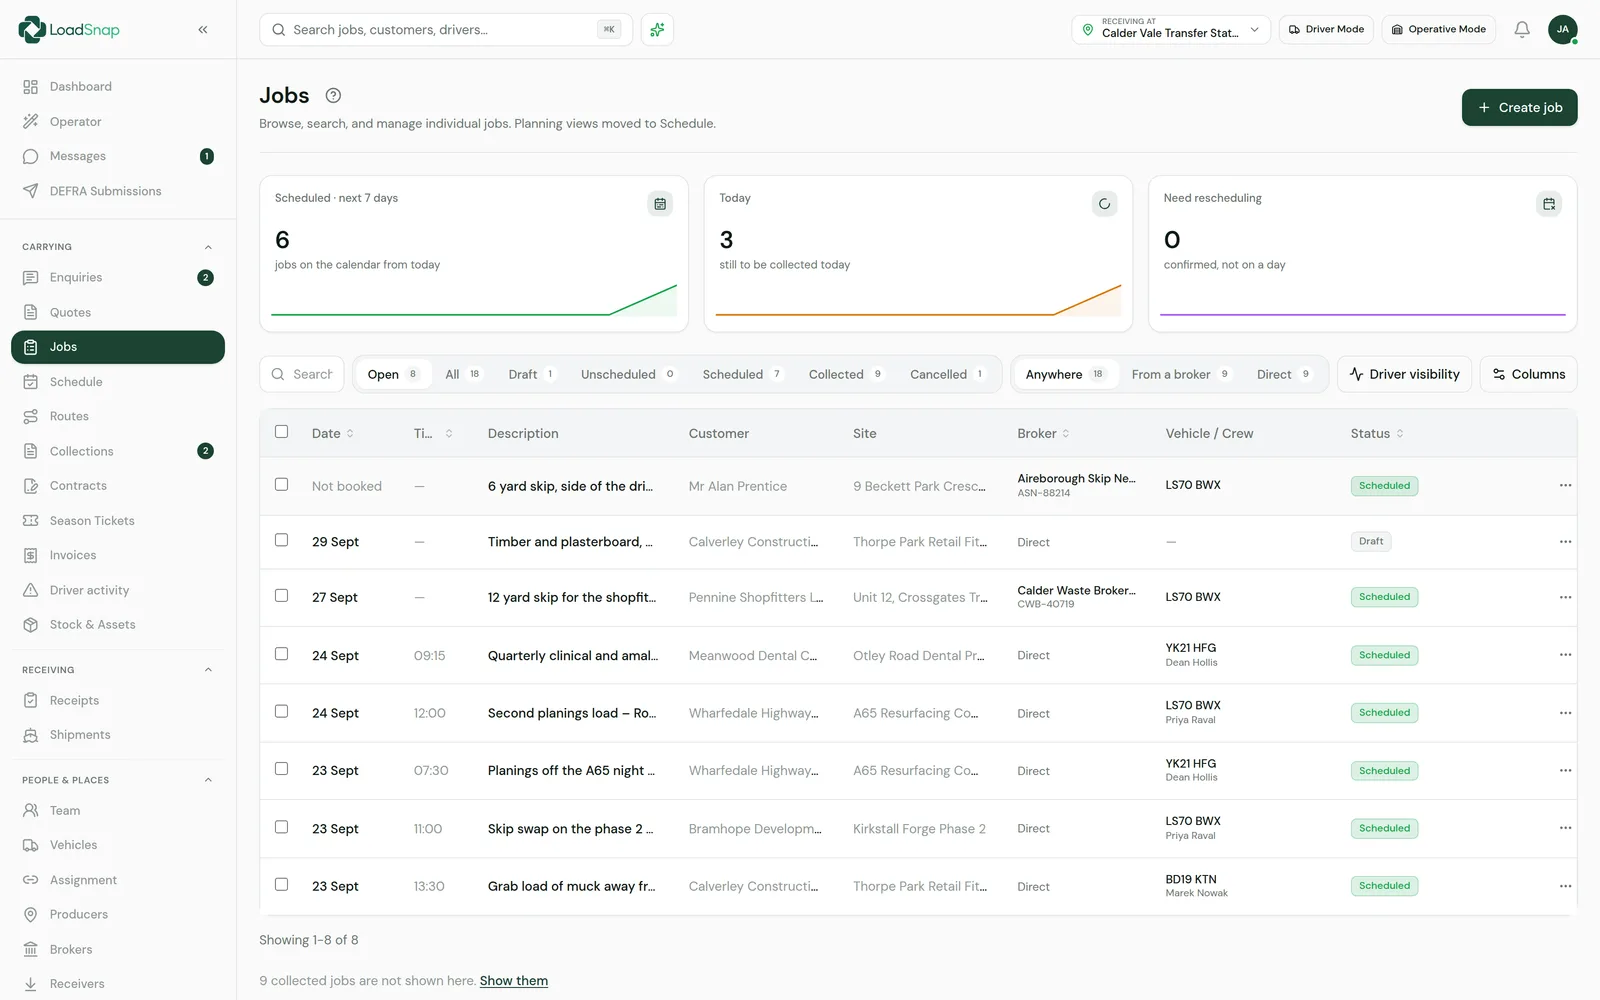Collapse the RECEIVING sidebar section

tap(208, 671)
